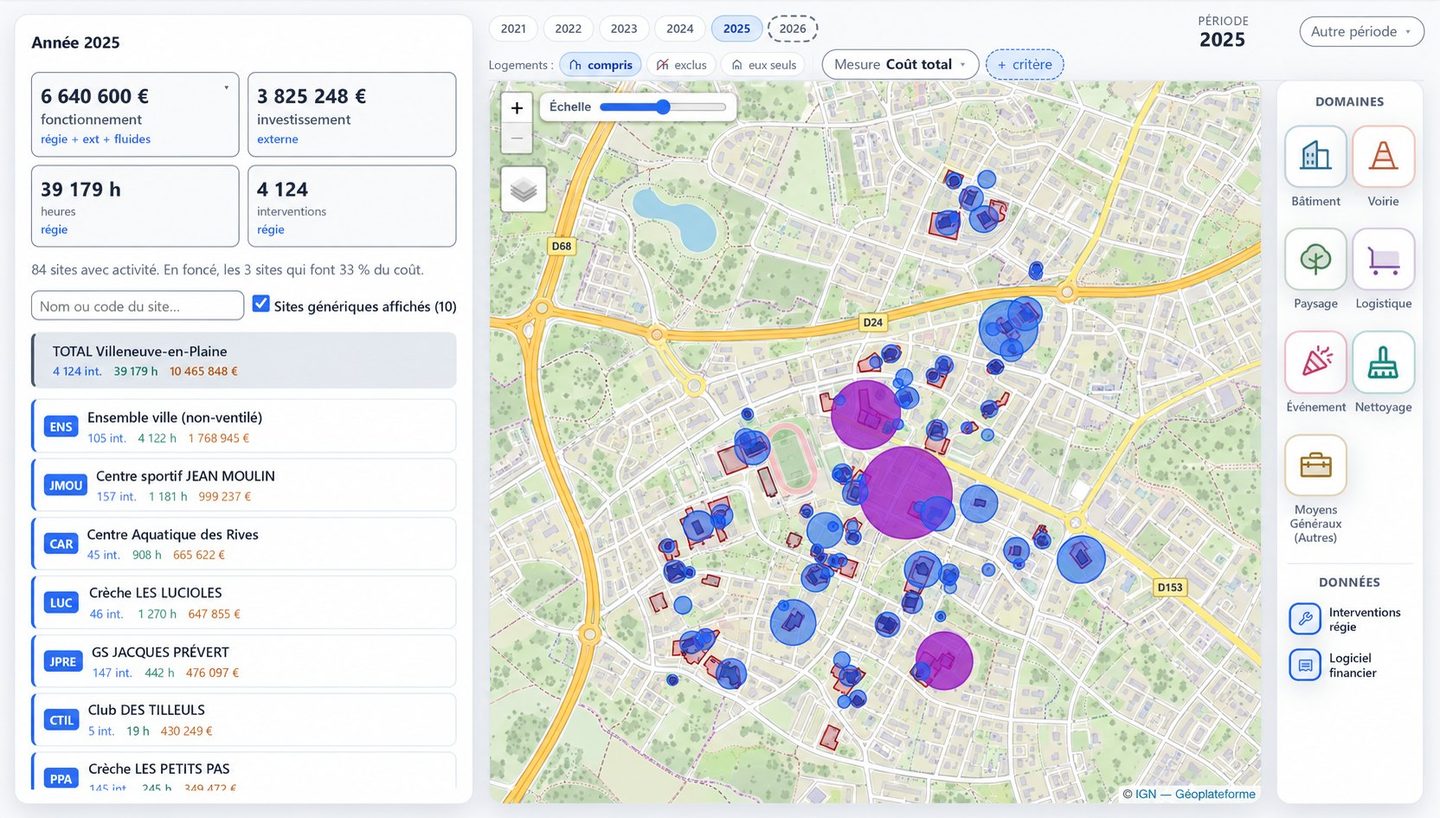Expand the fonctionnement card arrow
This screenshot has height=818, width=1440.
[x=226, y=88]
